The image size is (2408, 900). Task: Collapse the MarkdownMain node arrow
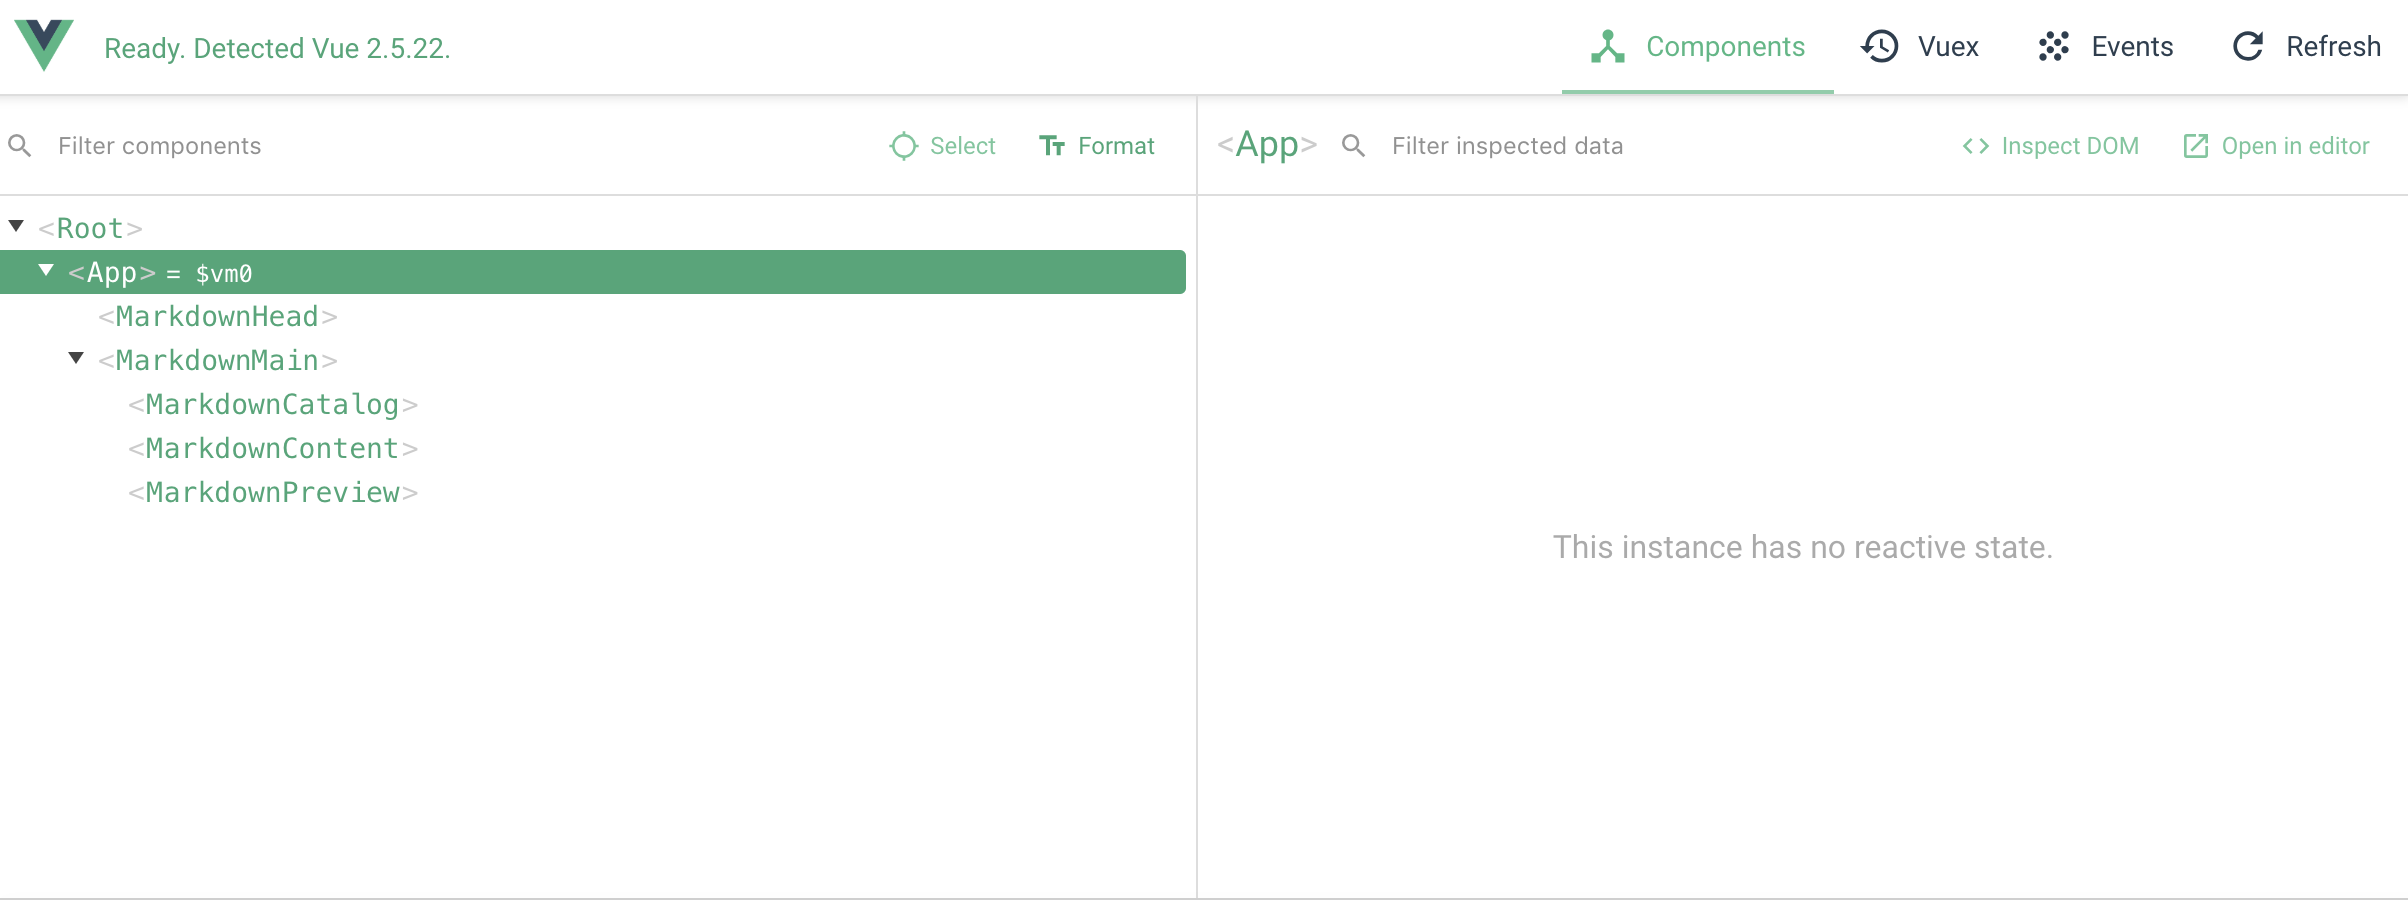point(76,358)
